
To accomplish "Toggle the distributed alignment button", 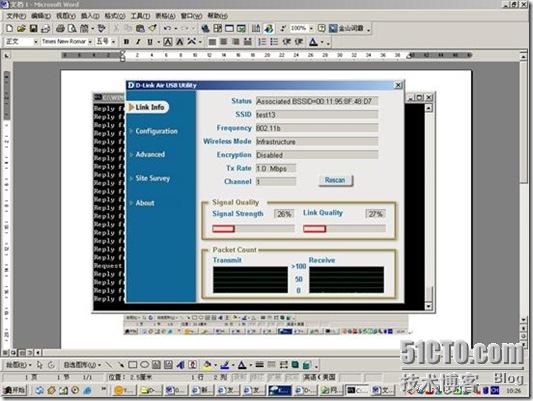I will (248, 42).
